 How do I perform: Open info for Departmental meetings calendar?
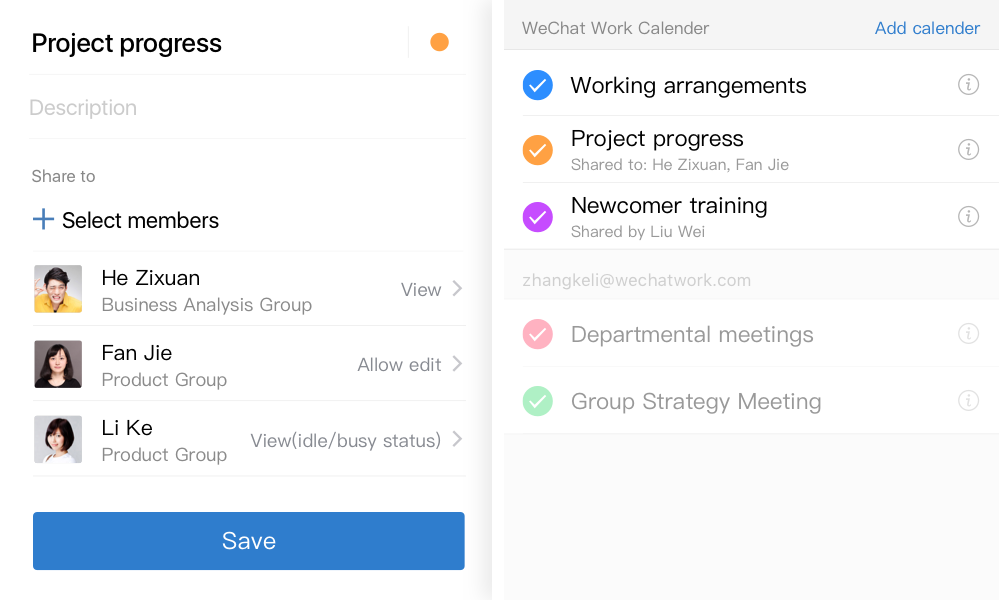click(x=968, y=334)
